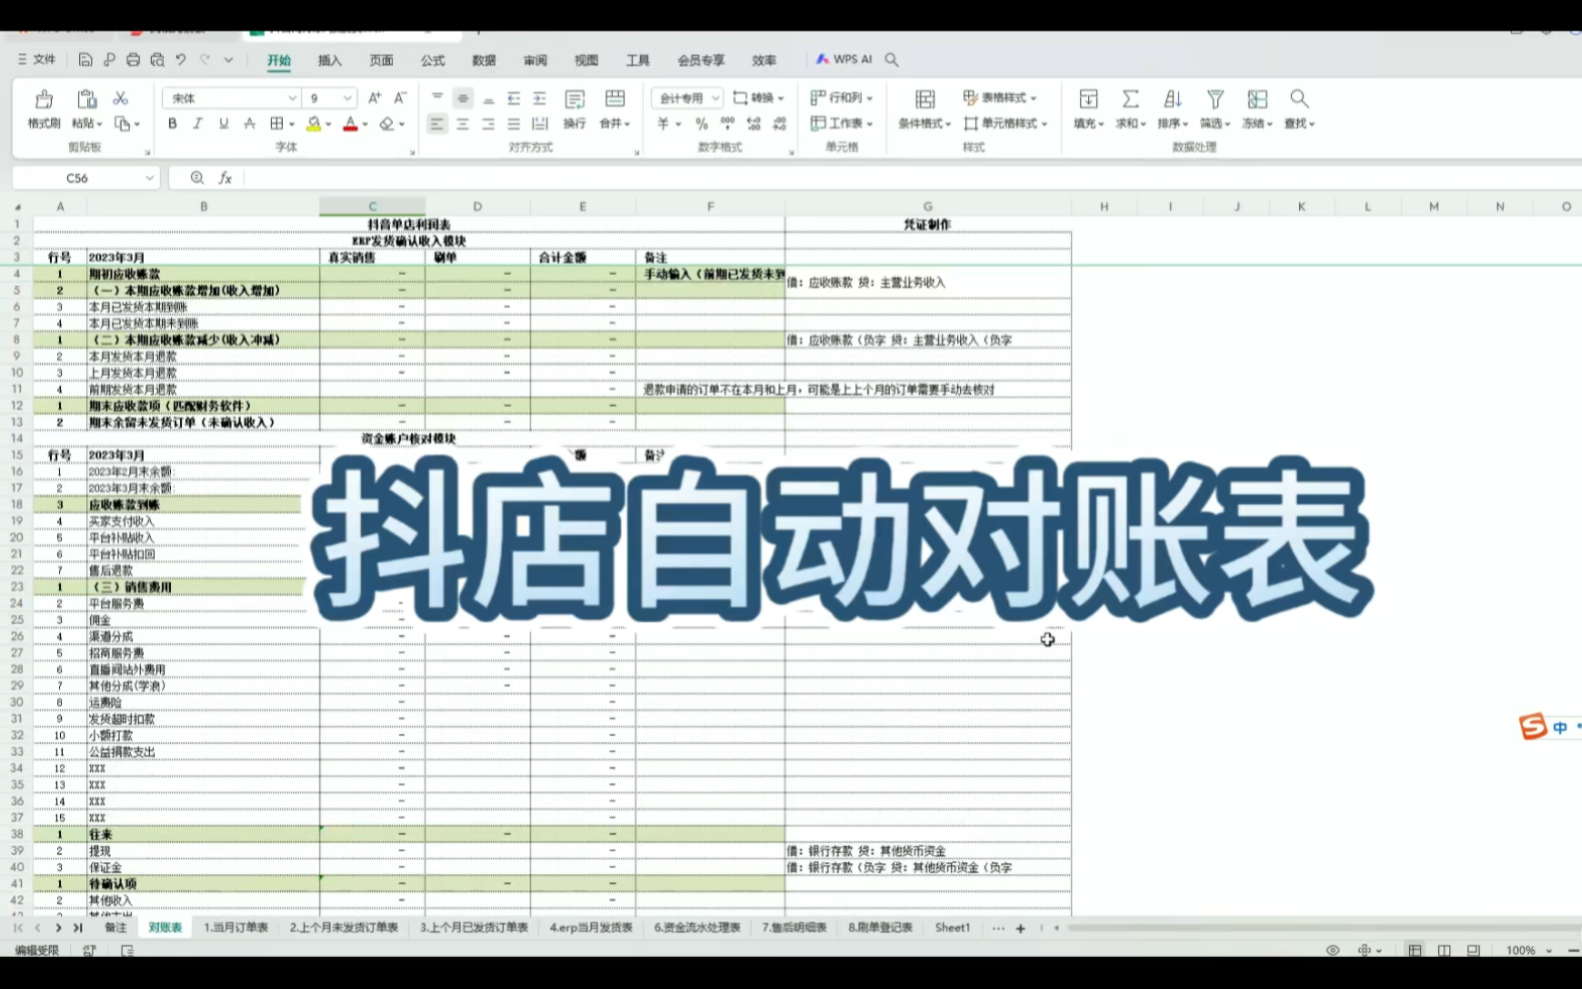
Task: Click the Cut scissors icon
Action: click(120, 98)
